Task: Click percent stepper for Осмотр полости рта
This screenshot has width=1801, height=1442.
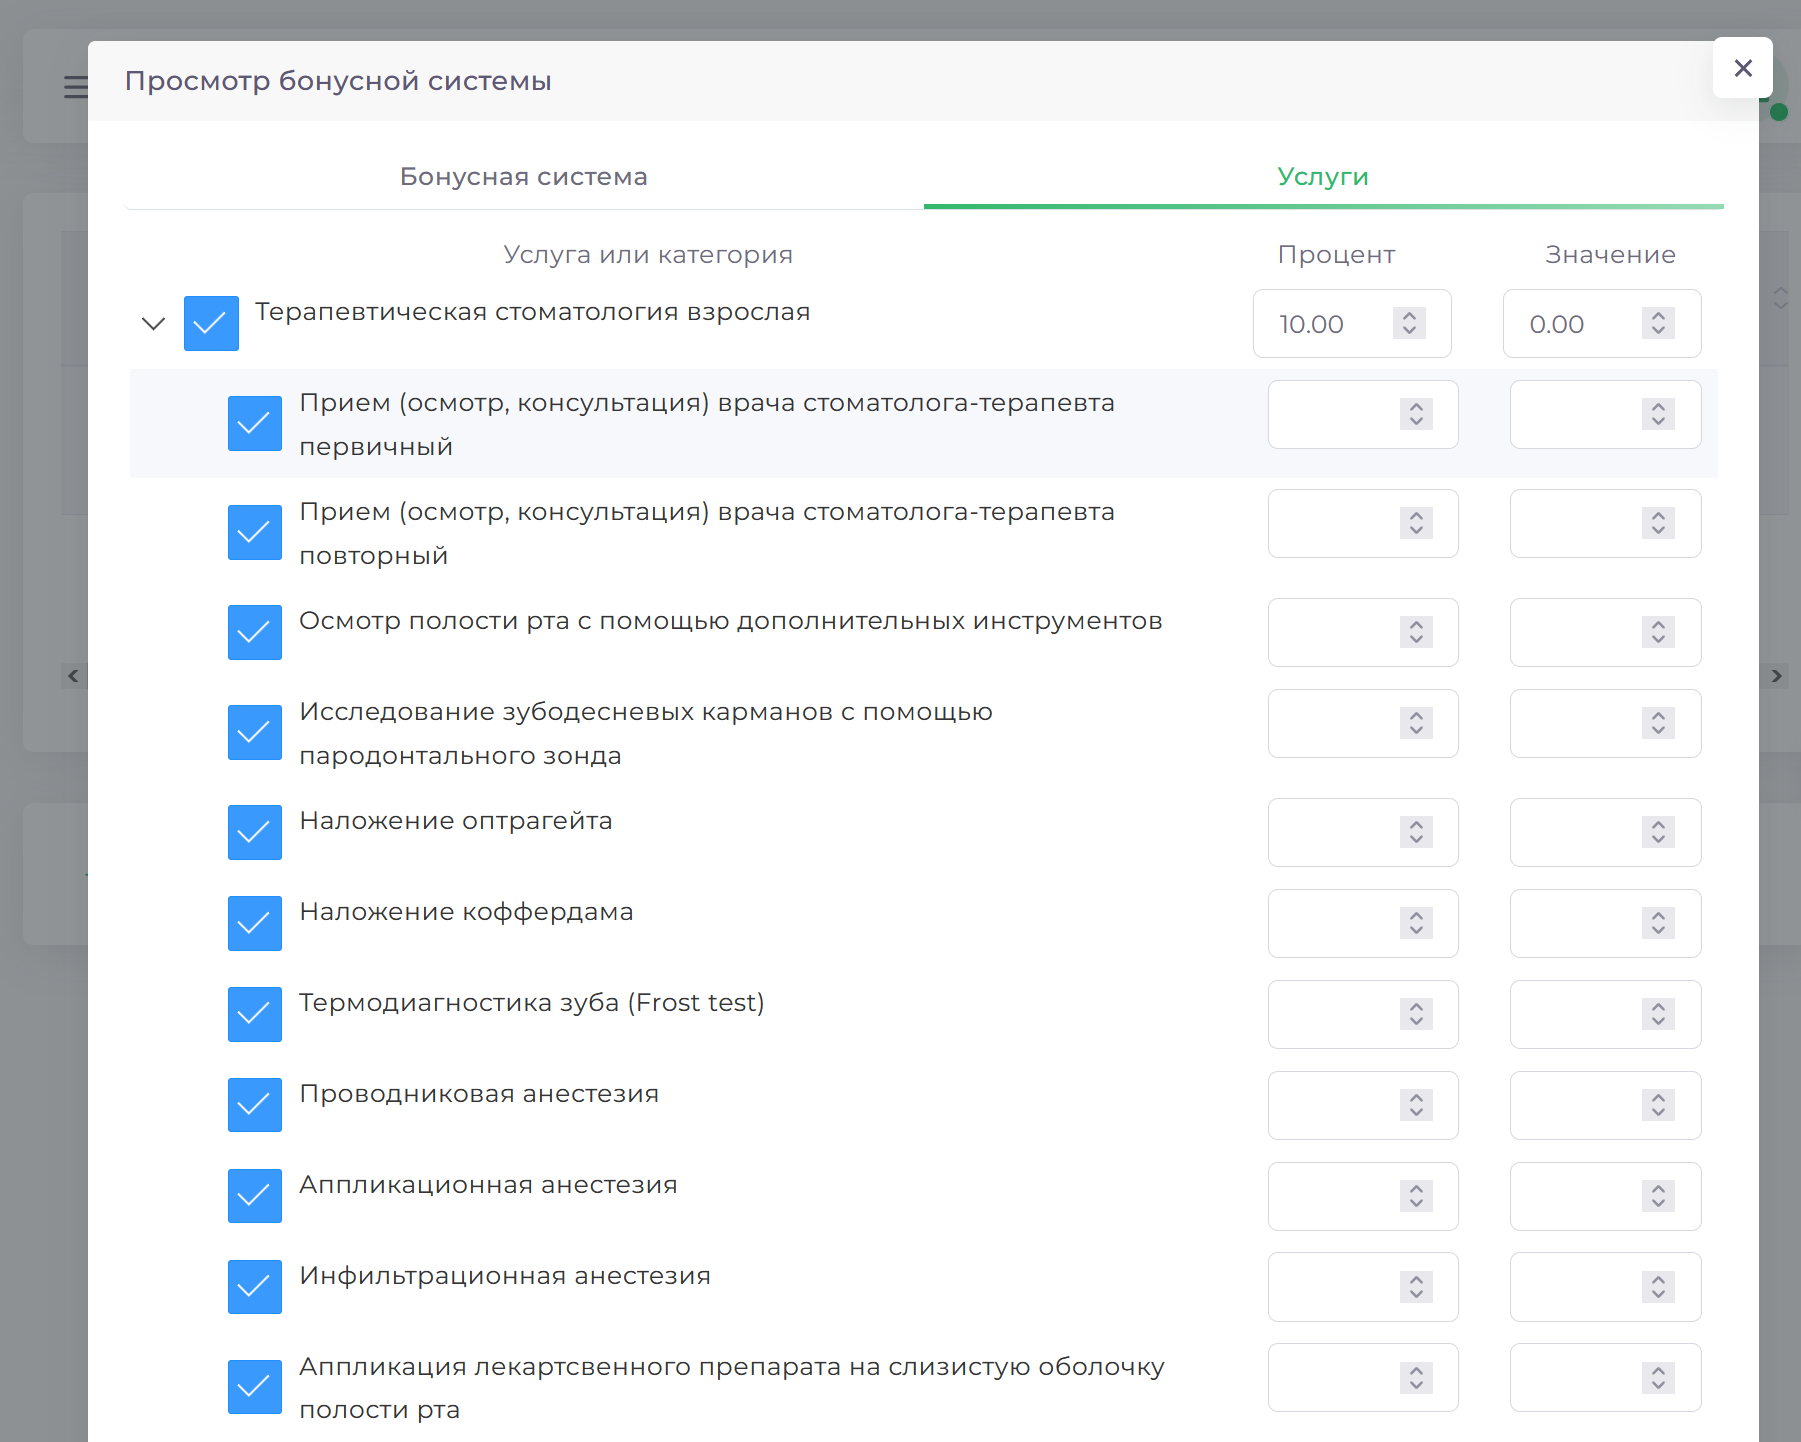Action: tap(1416, 632)
